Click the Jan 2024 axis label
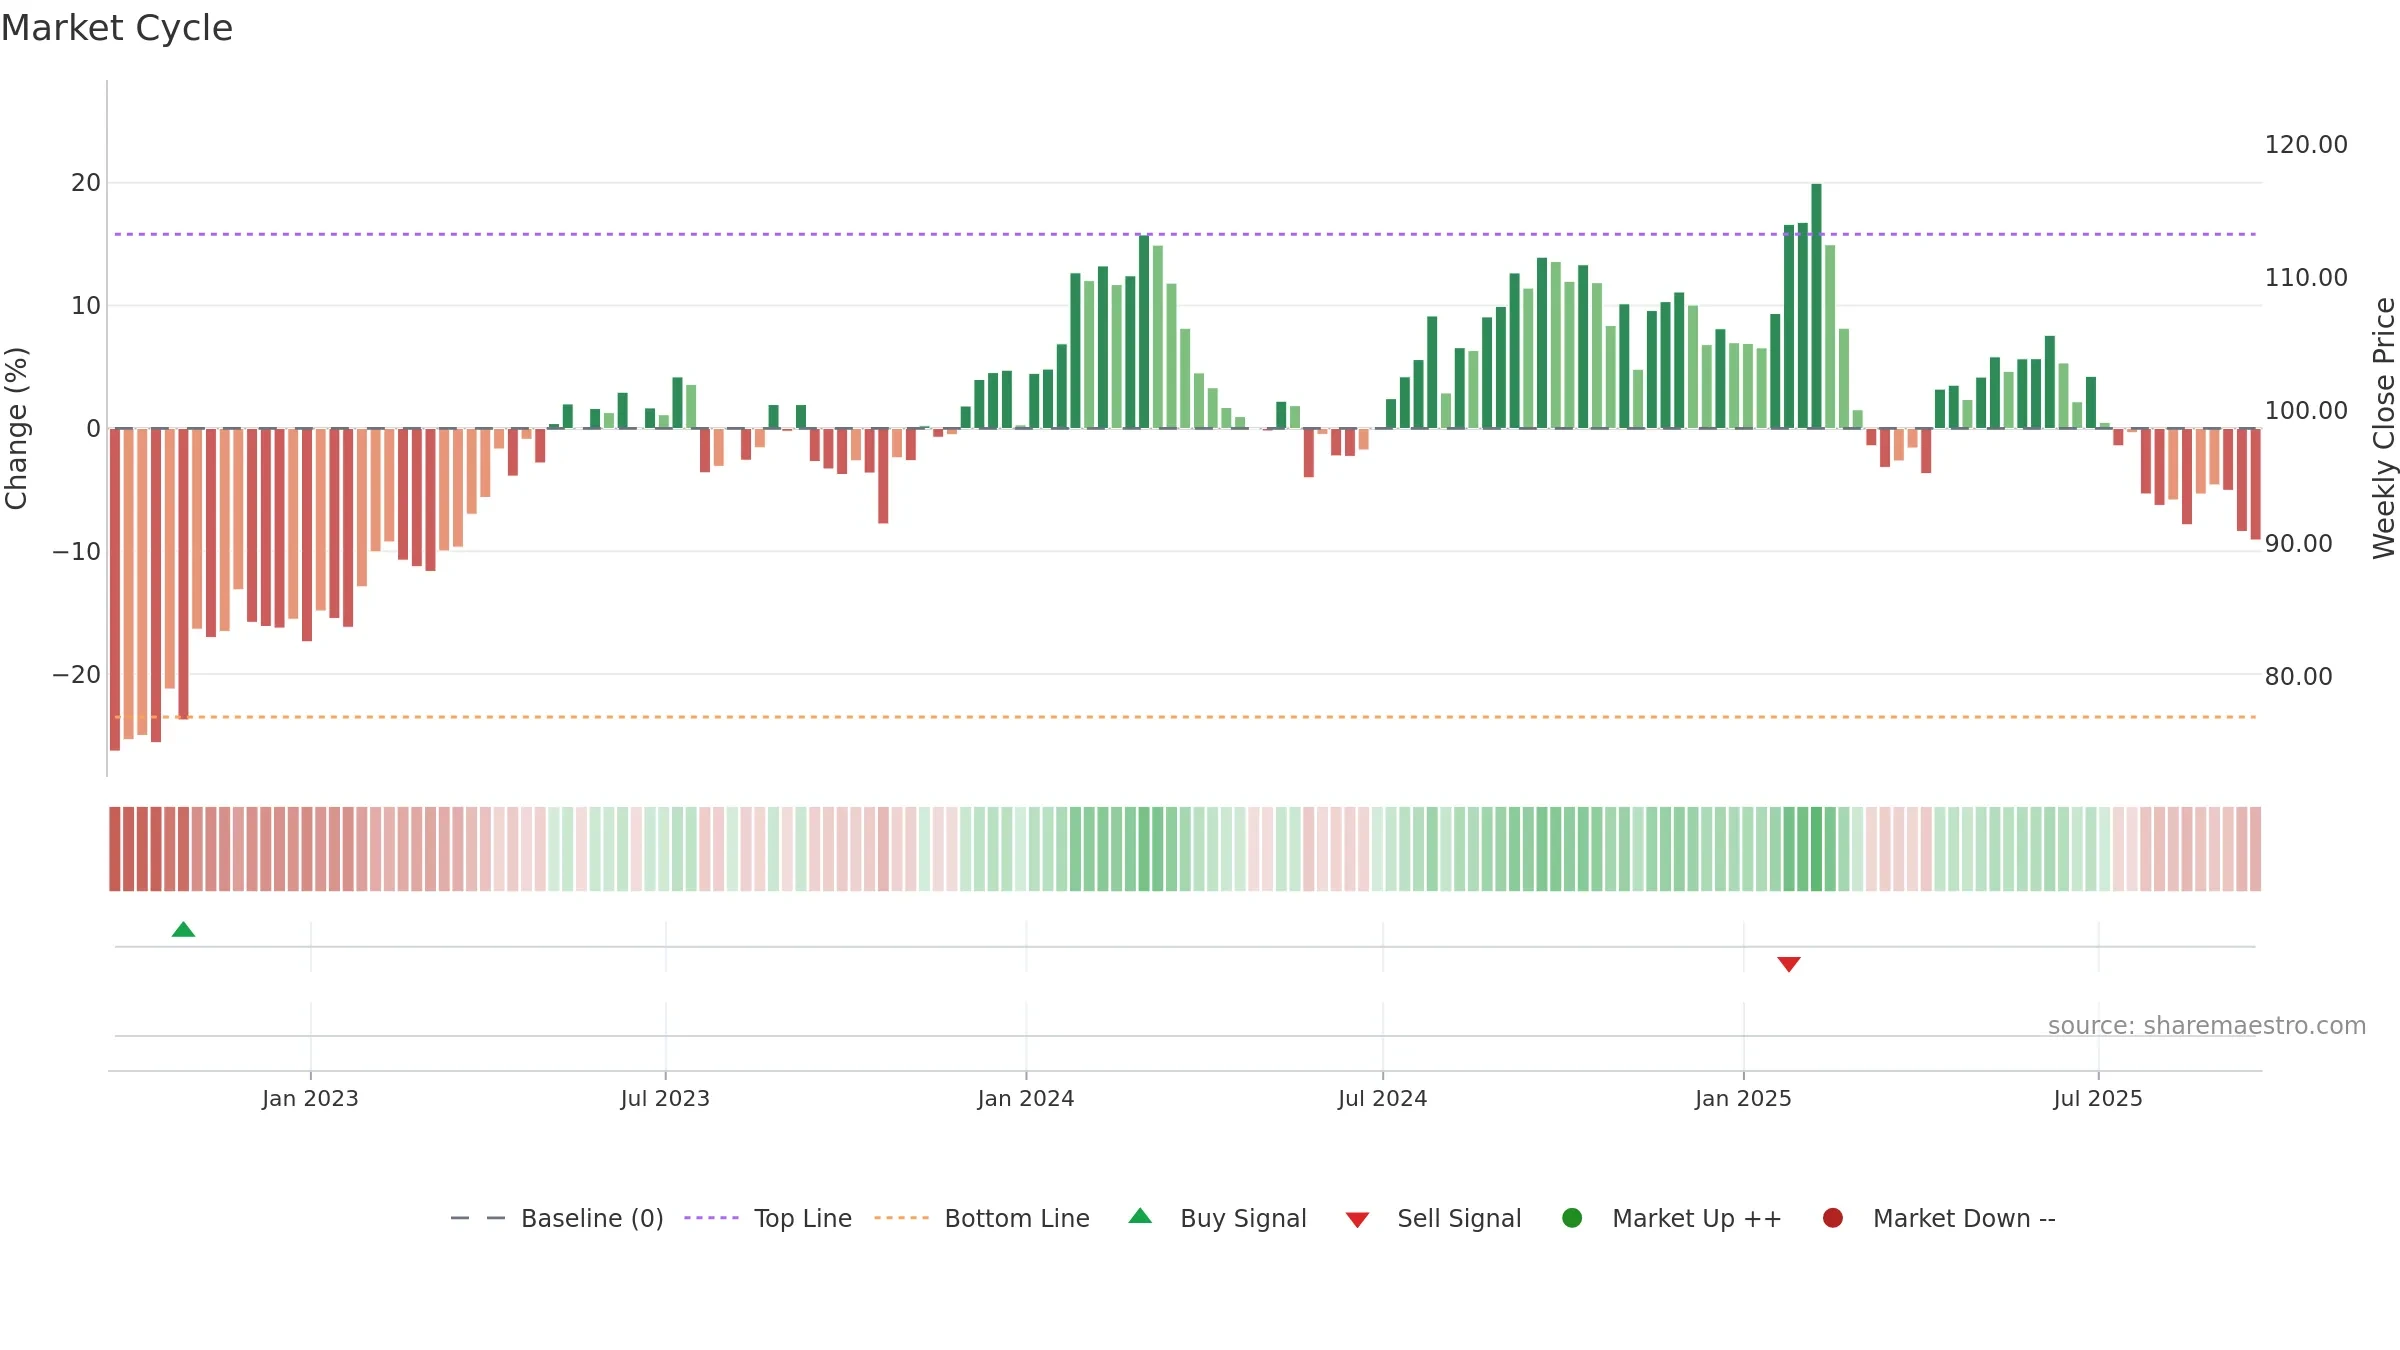This screenshot has height=1350, width=2400. (1026, 1098)
